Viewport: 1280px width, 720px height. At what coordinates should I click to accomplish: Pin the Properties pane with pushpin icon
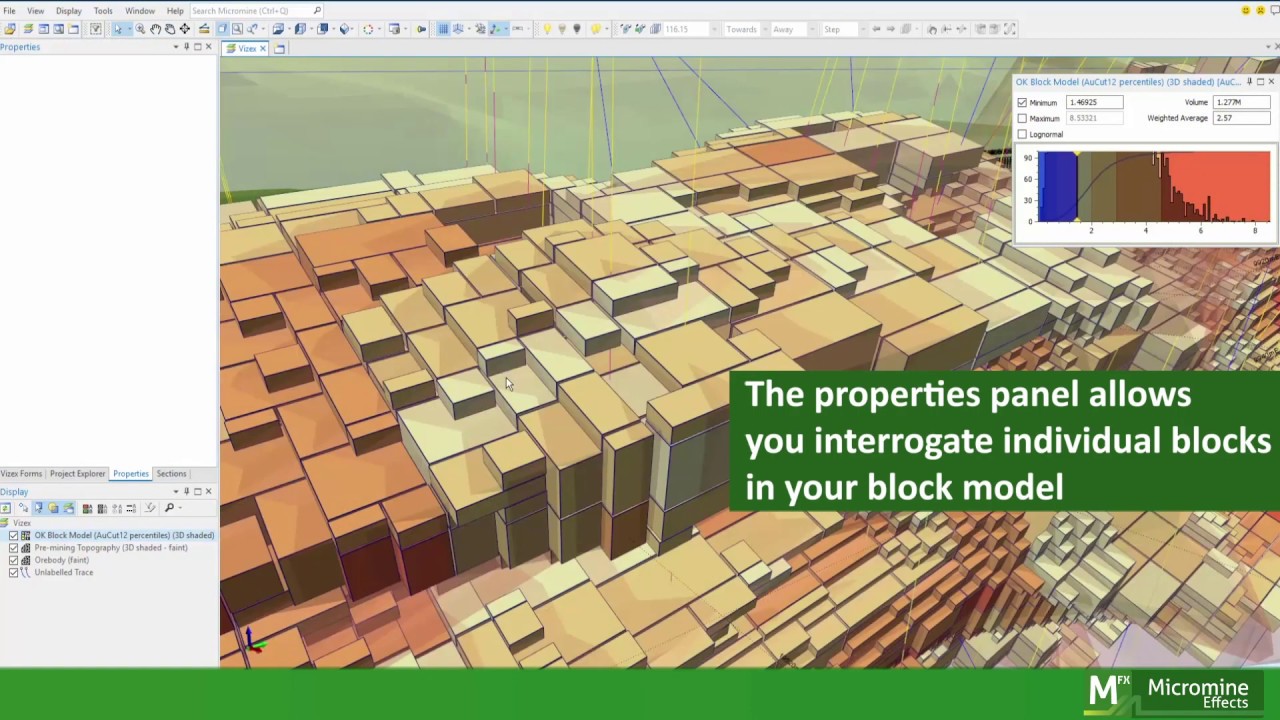pos(186,47)
